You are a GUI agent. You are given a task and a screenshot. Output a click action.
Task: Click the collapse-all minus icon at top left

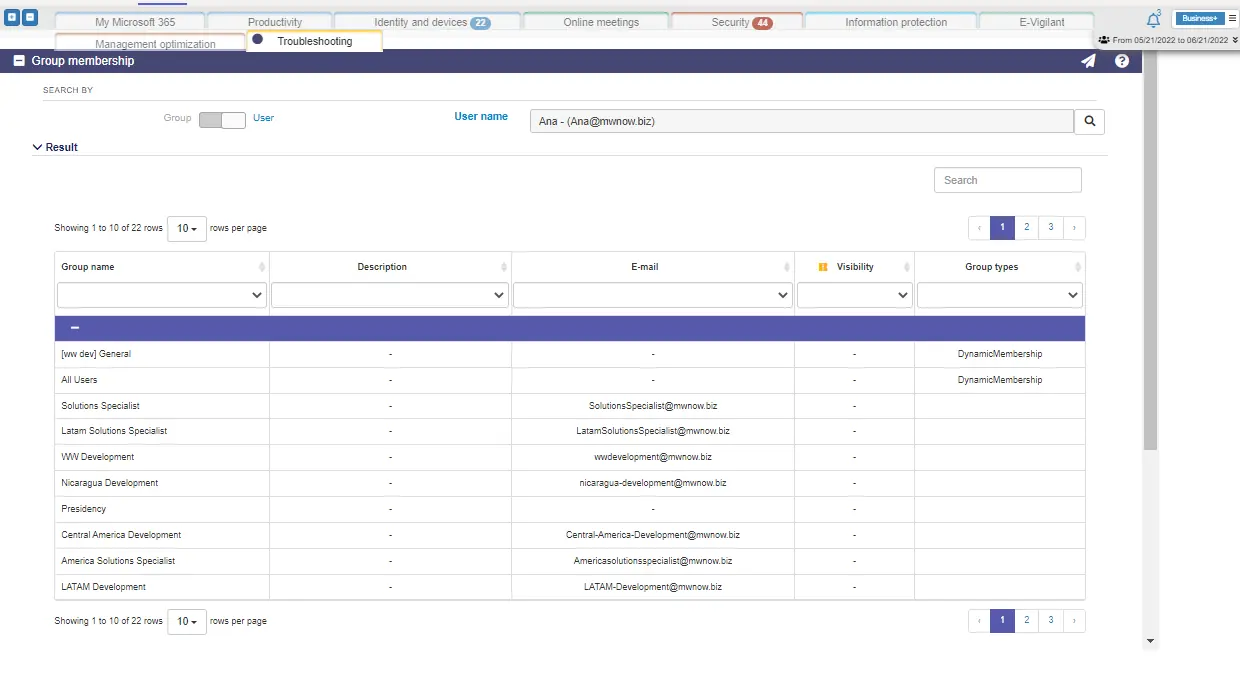coord(30,18)
